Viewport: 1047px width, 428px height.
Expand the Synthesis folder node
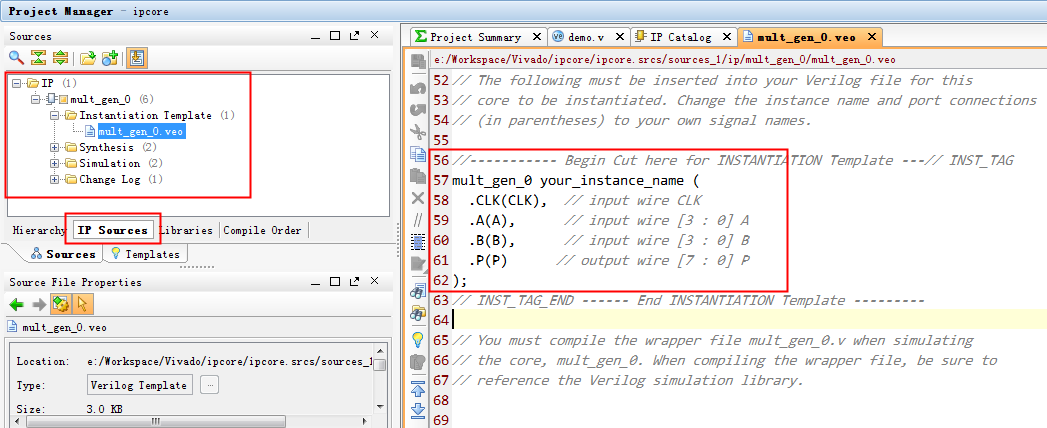[x=55, y=148]
